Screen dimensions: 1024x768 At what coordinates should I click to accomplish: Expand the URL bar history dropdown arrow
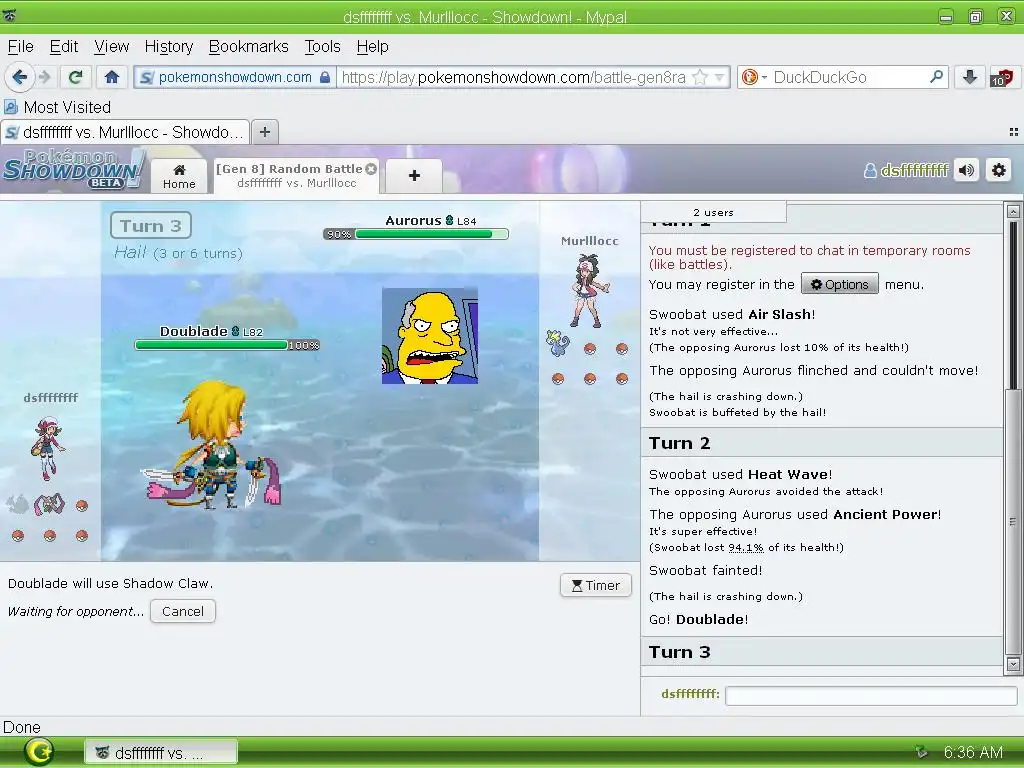719,77
